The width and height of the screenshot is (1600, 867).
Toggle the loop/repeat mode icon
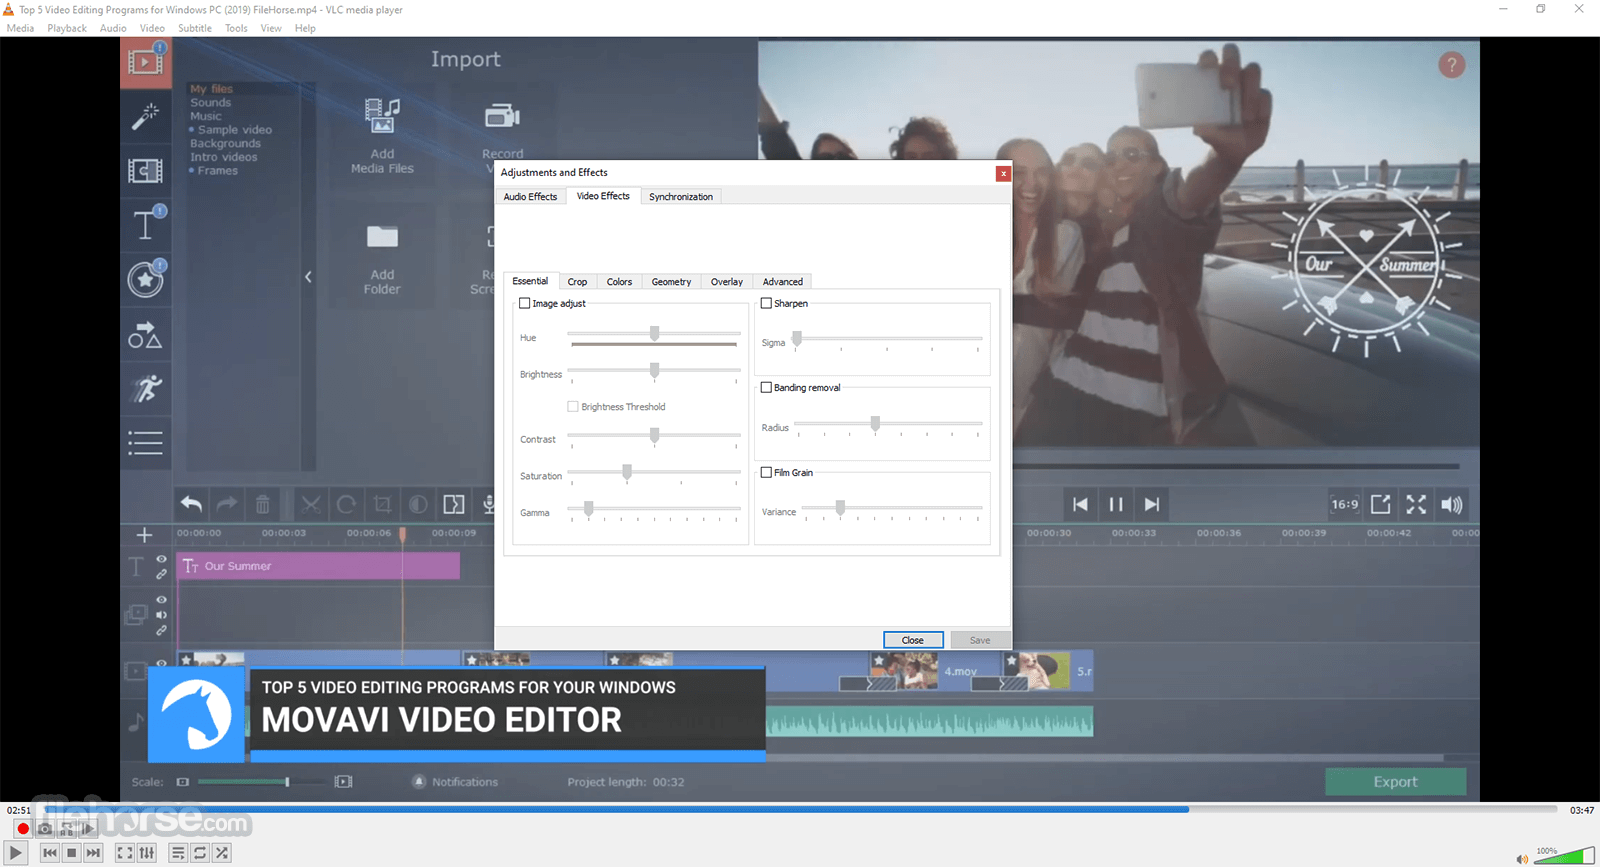[200, 853]
